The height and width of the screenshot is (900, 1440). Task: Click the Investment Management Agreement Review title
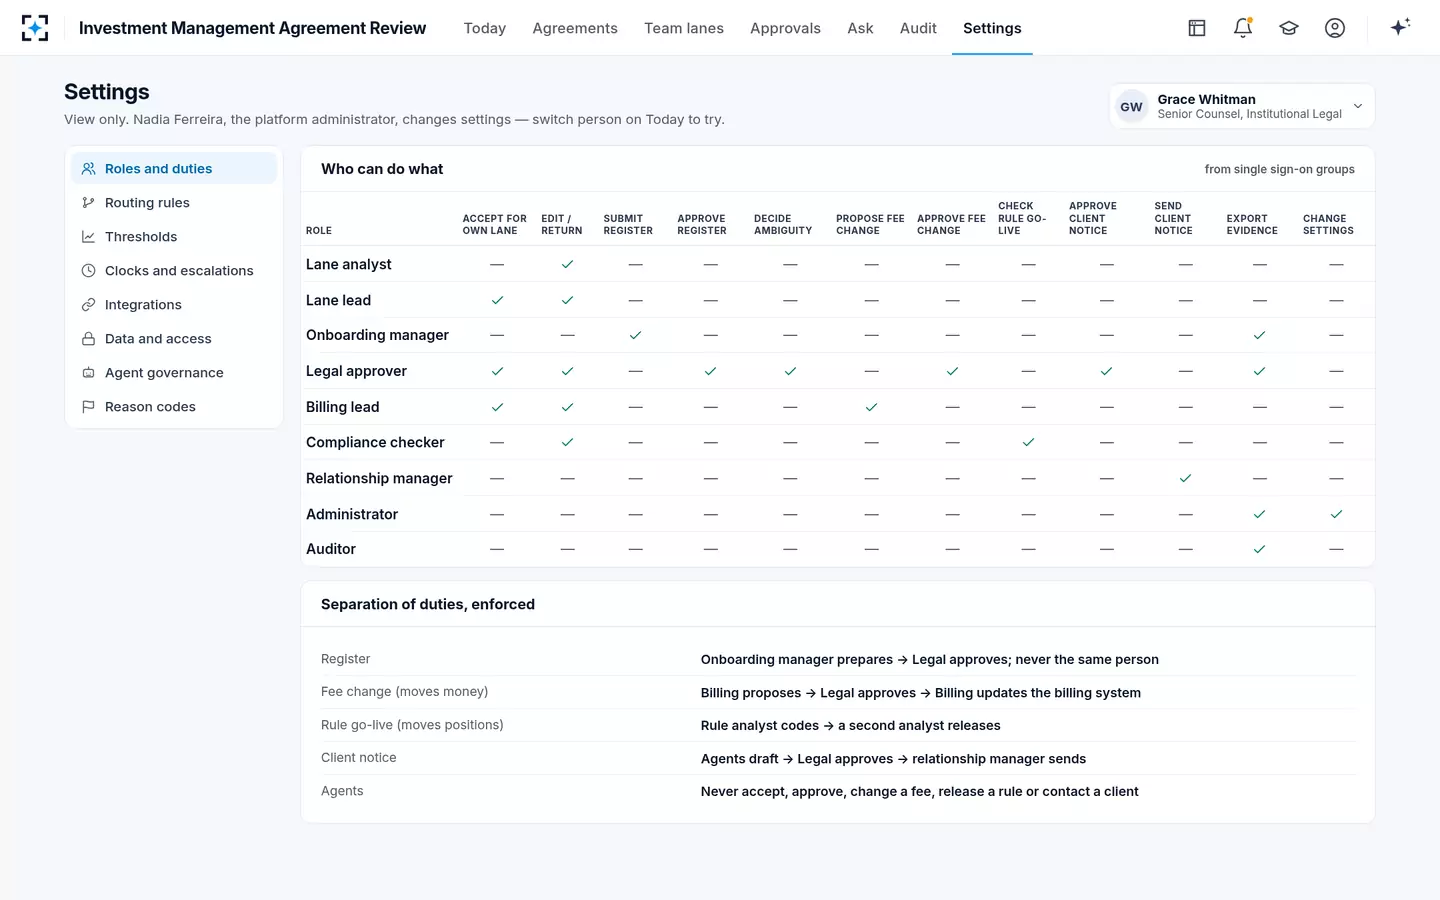point(252,28)
